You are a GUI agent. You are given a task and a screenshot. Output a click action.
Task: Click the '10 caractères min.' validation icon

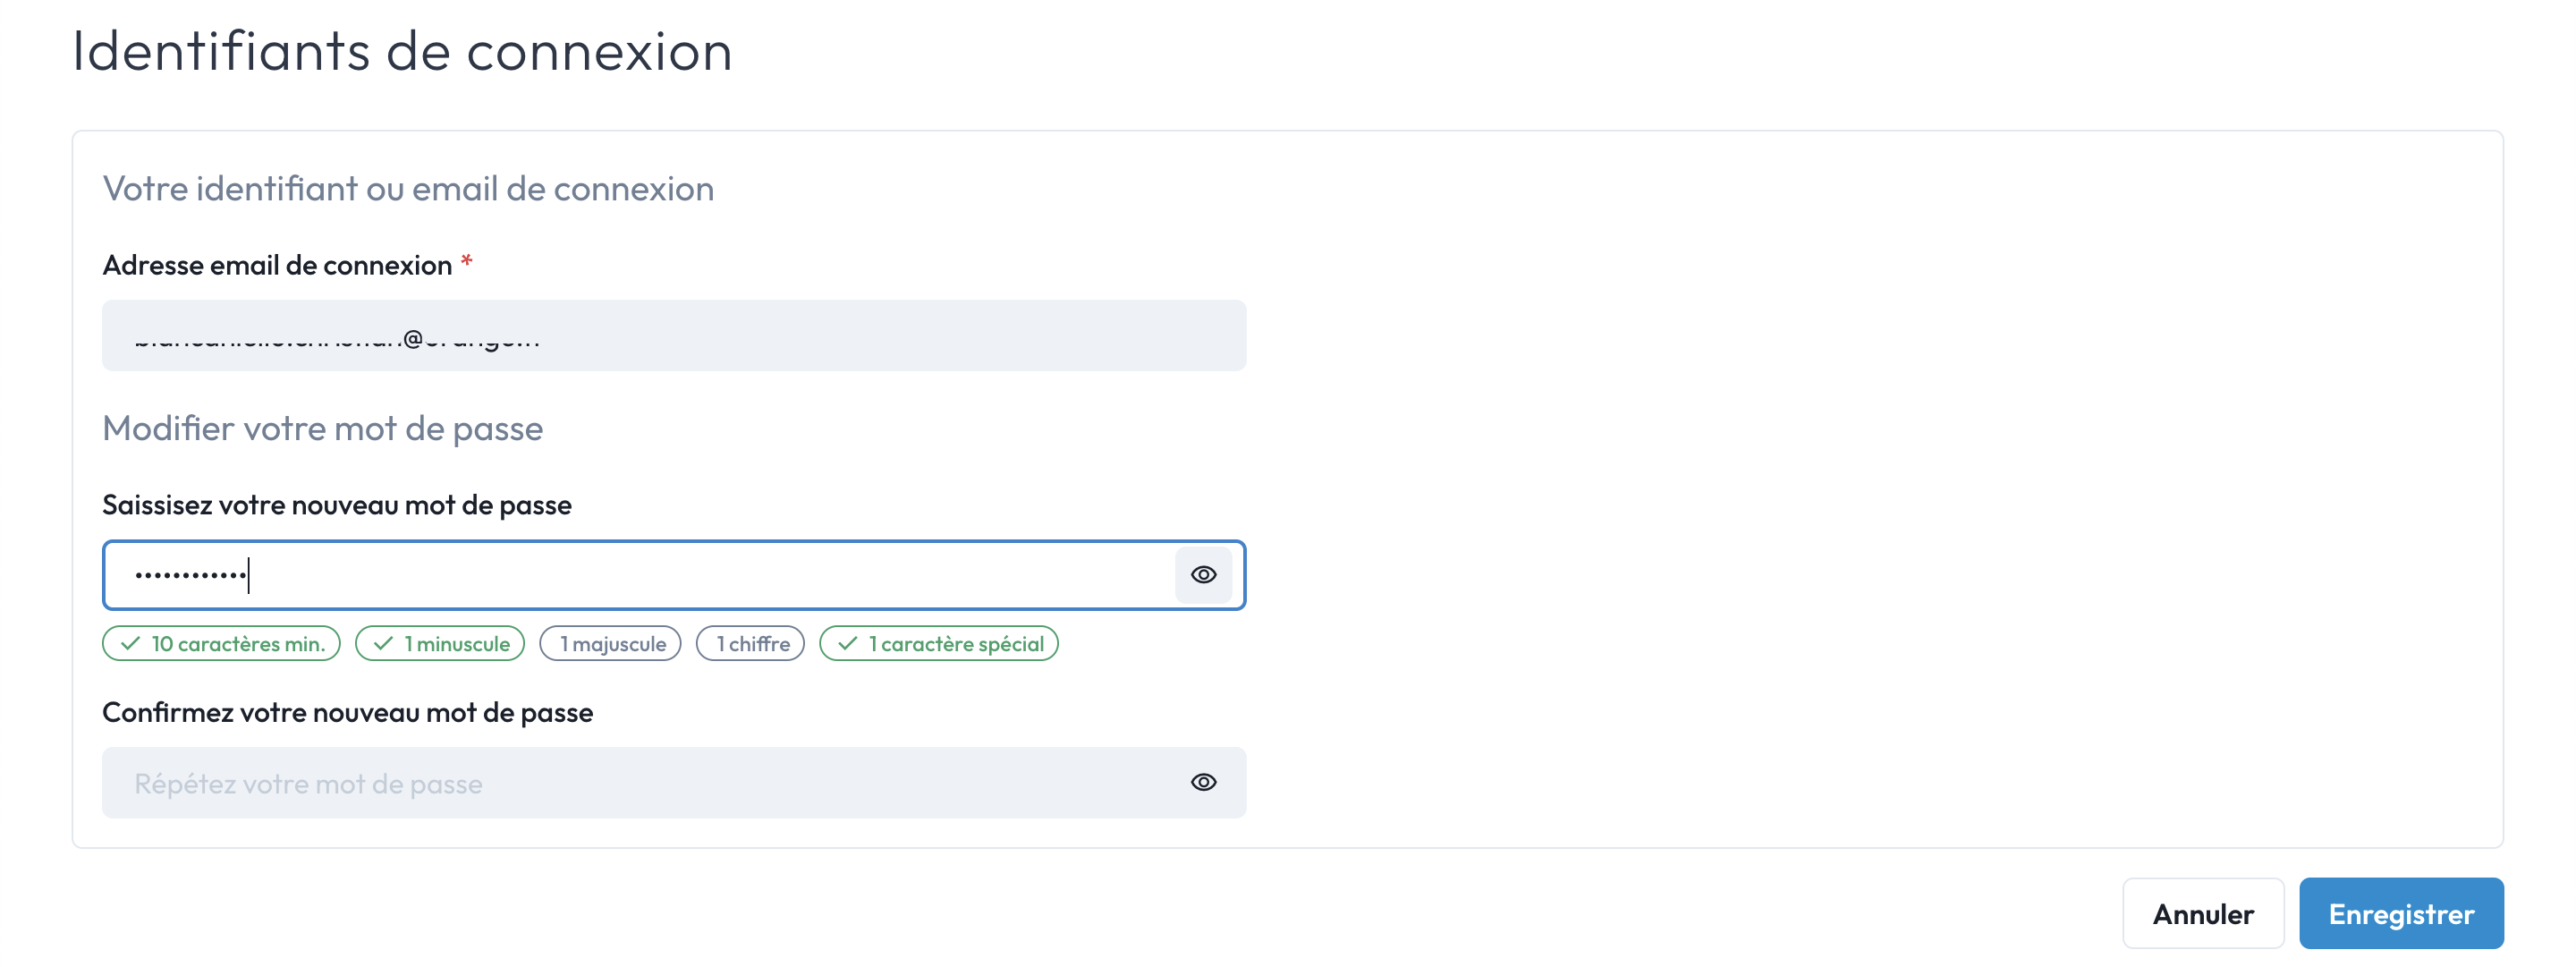(x=131, y=642)
